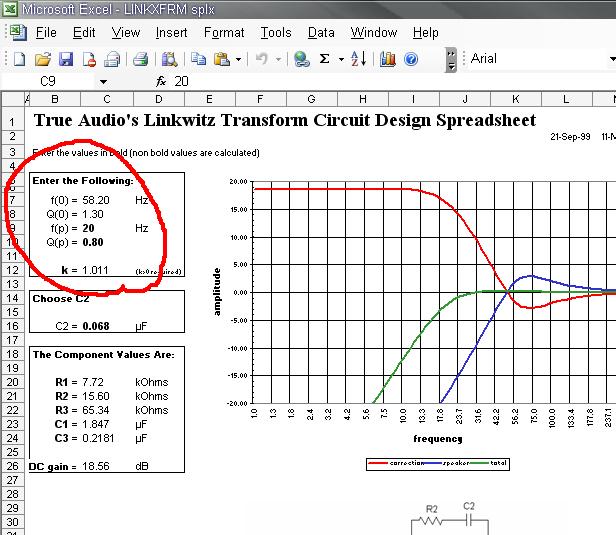Click the E-mail/fax document icon
The width and height of the screenshot is (616, 535).
click(x=112, y=59)
